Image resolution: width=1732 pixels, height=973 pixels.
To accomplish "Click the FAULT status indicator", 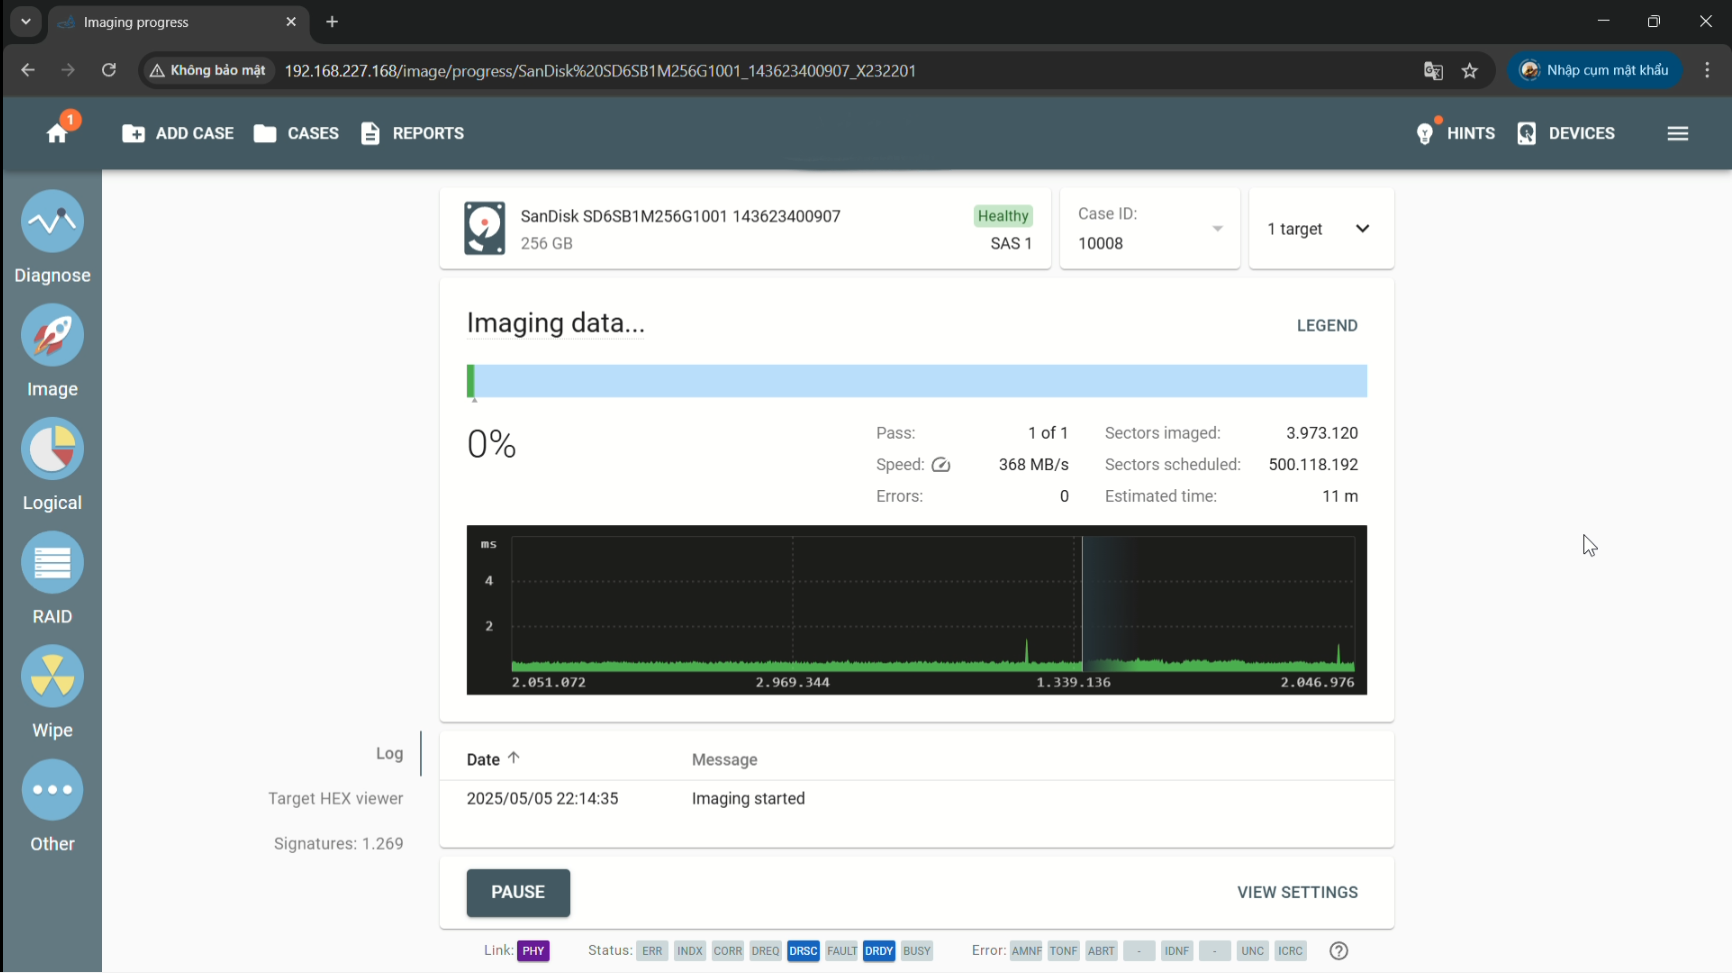I will [x=842, y=951].
